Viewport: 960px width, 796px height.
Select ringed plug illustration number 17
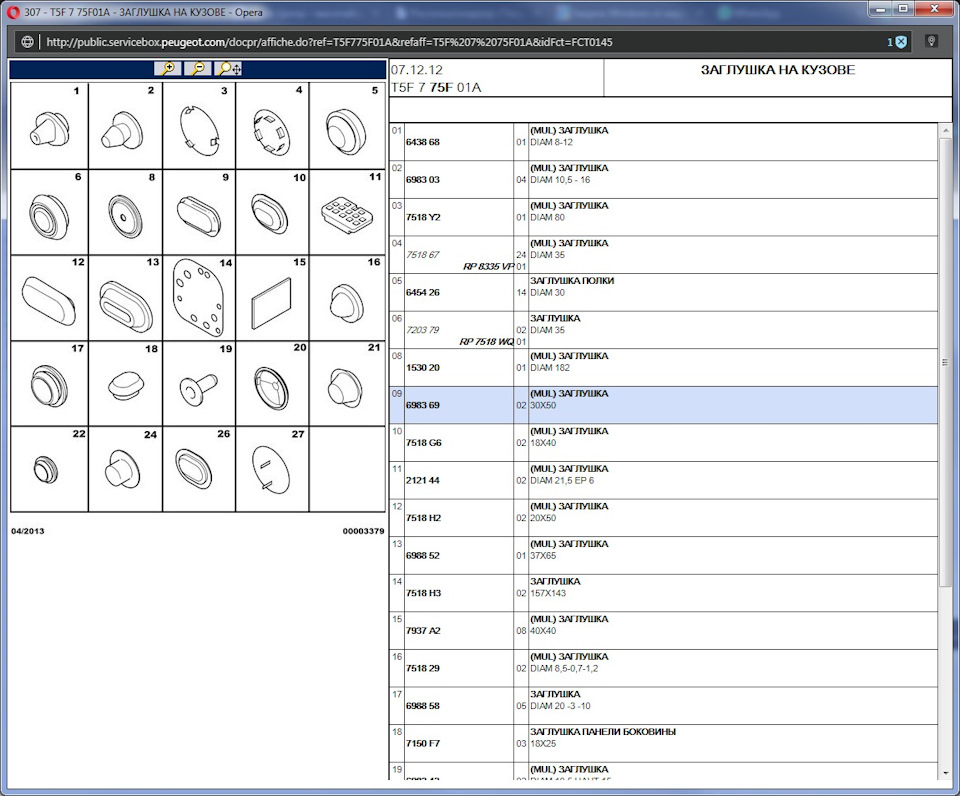click(50, 384)
